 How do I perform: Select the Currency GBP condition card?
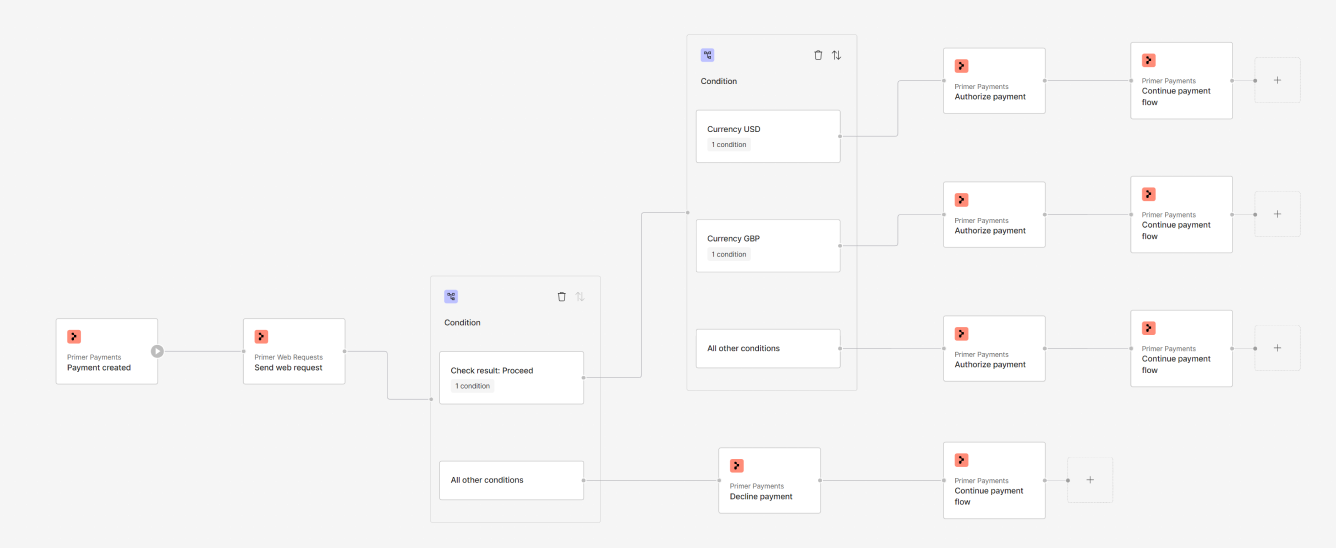[768, 246]
